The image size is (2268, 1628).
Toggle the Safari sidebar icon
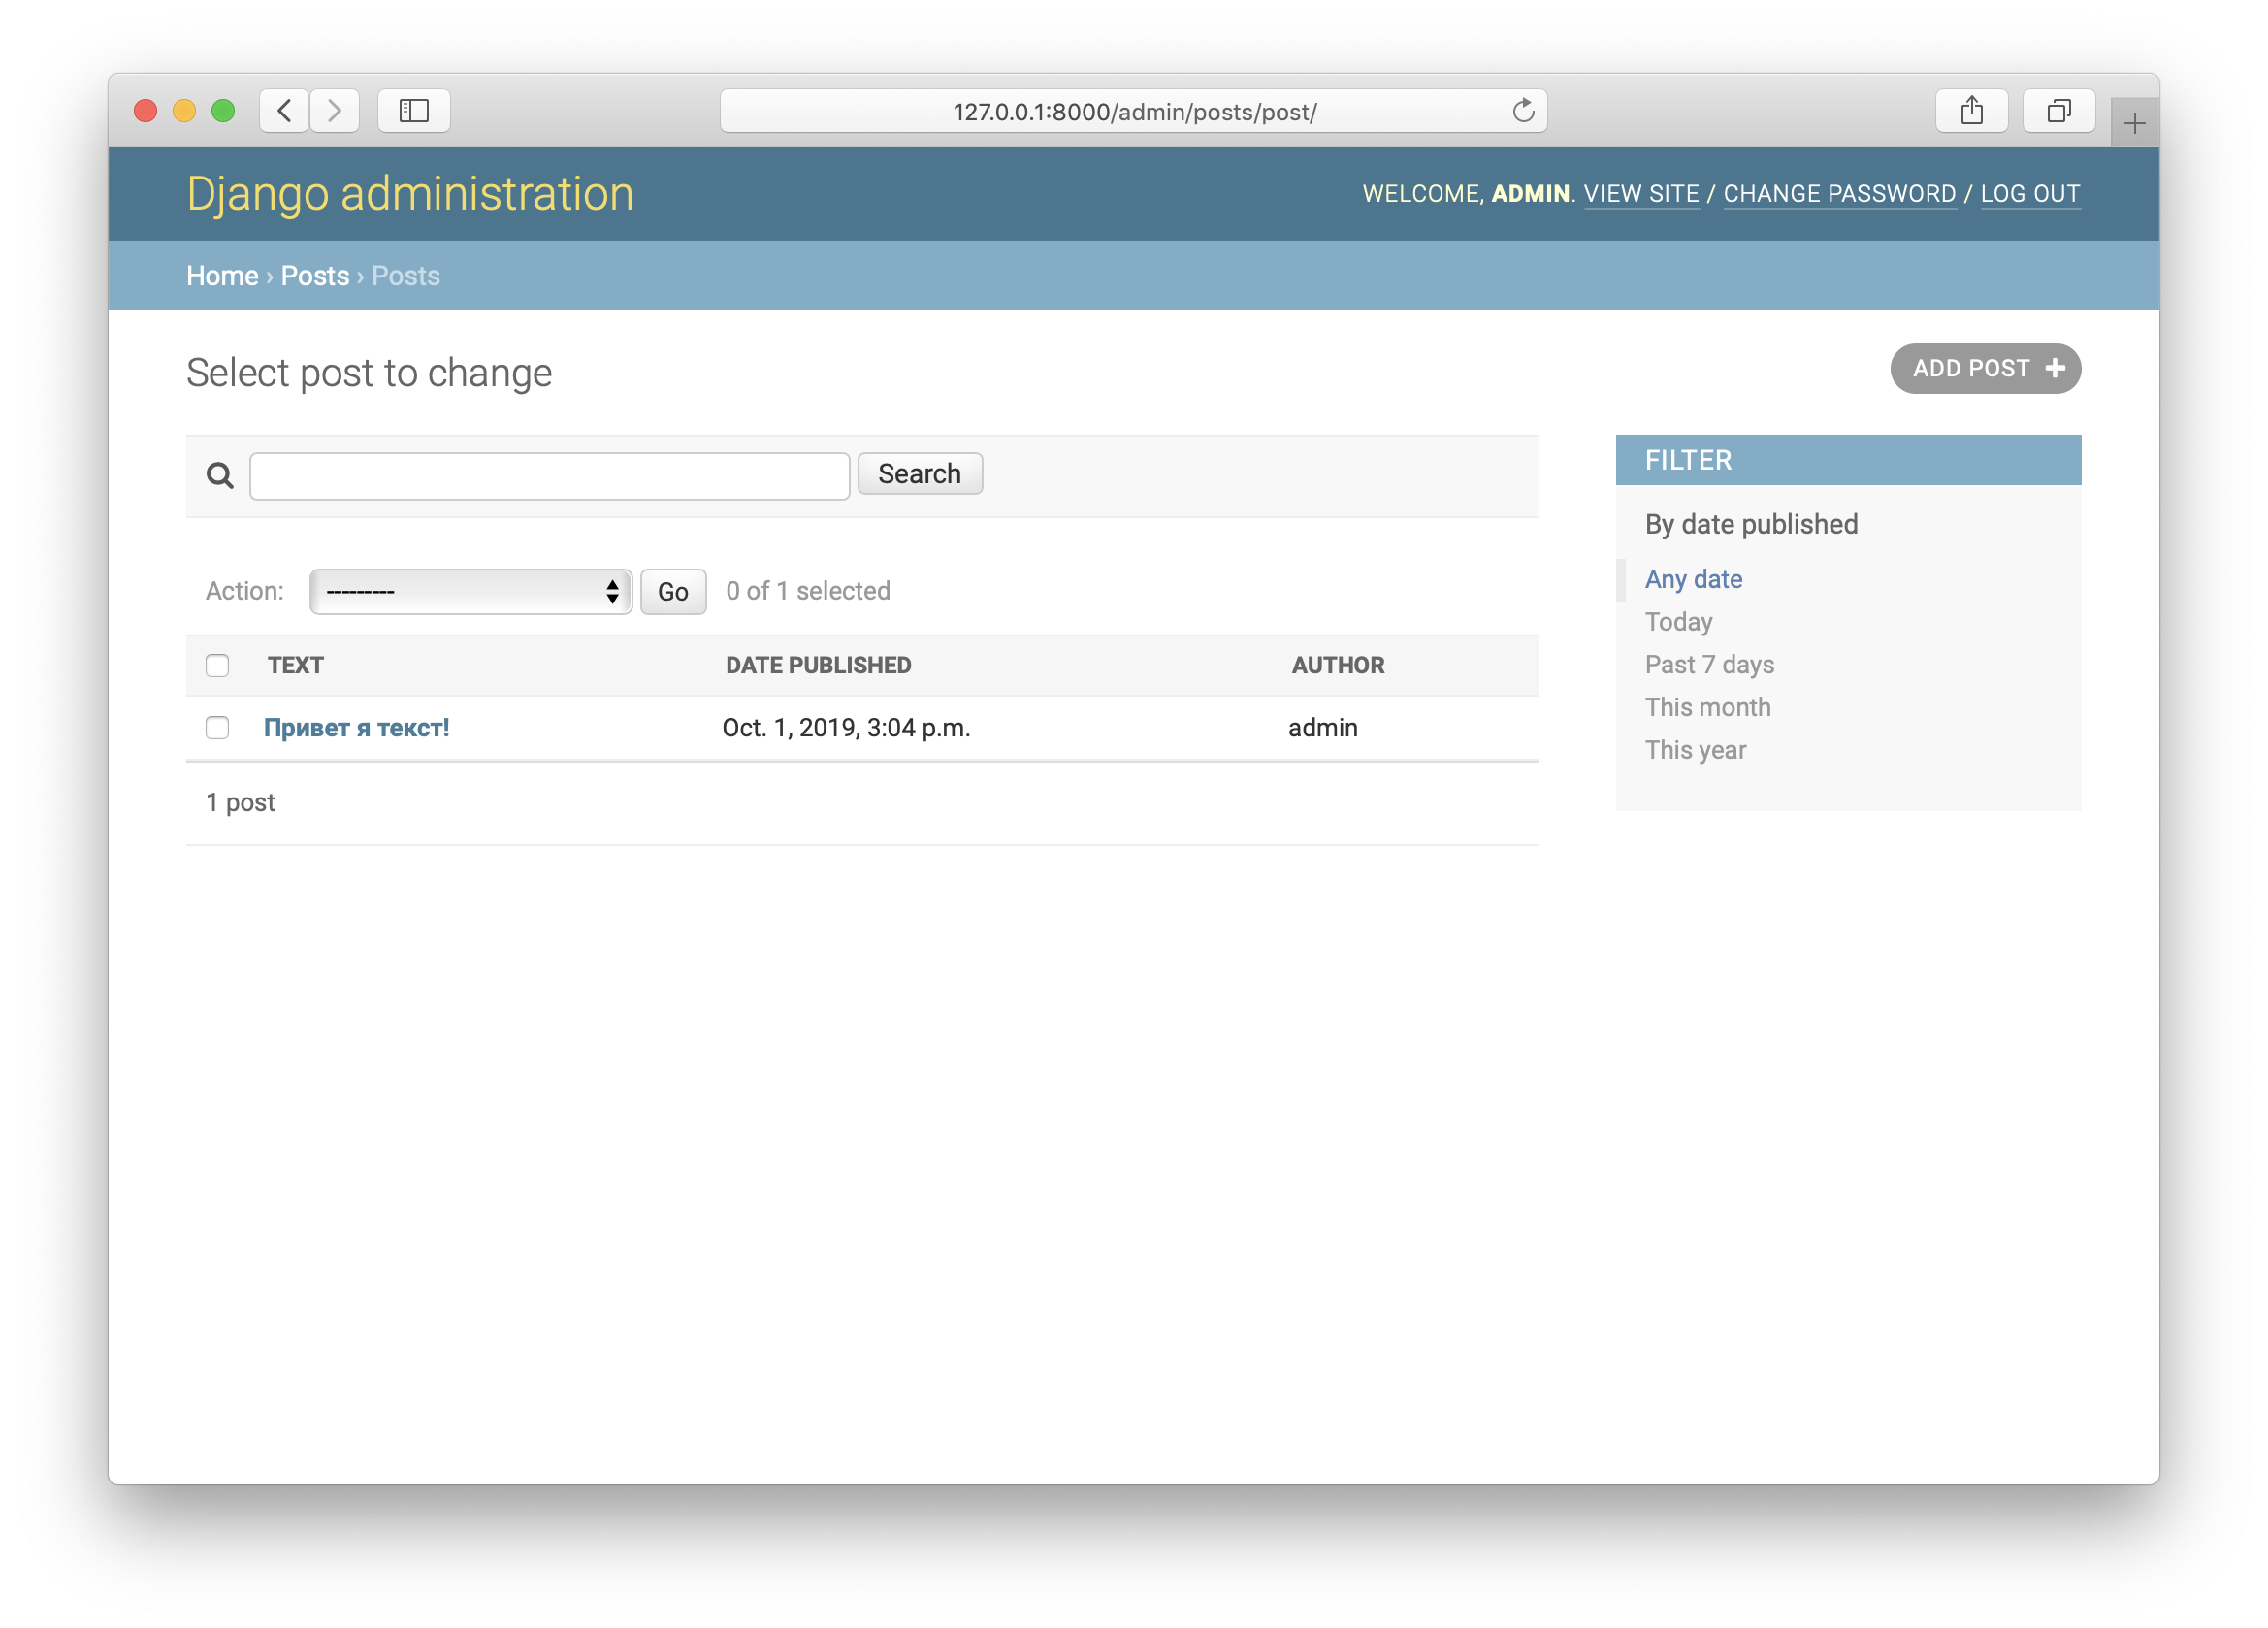point(414,110)
